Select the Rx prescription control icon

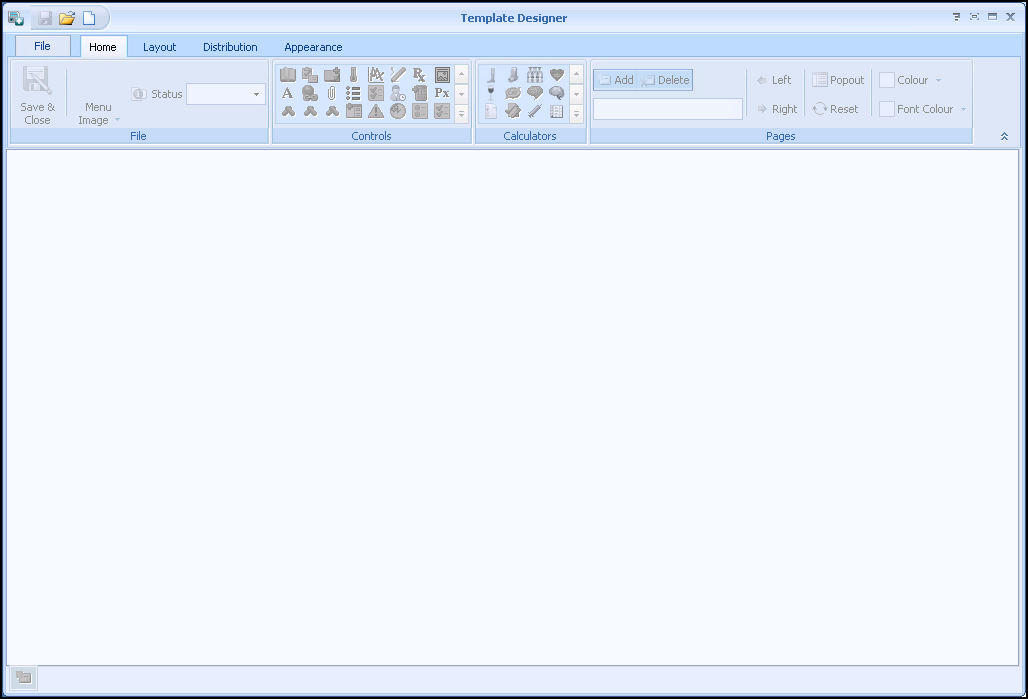(x=419, y=75)
